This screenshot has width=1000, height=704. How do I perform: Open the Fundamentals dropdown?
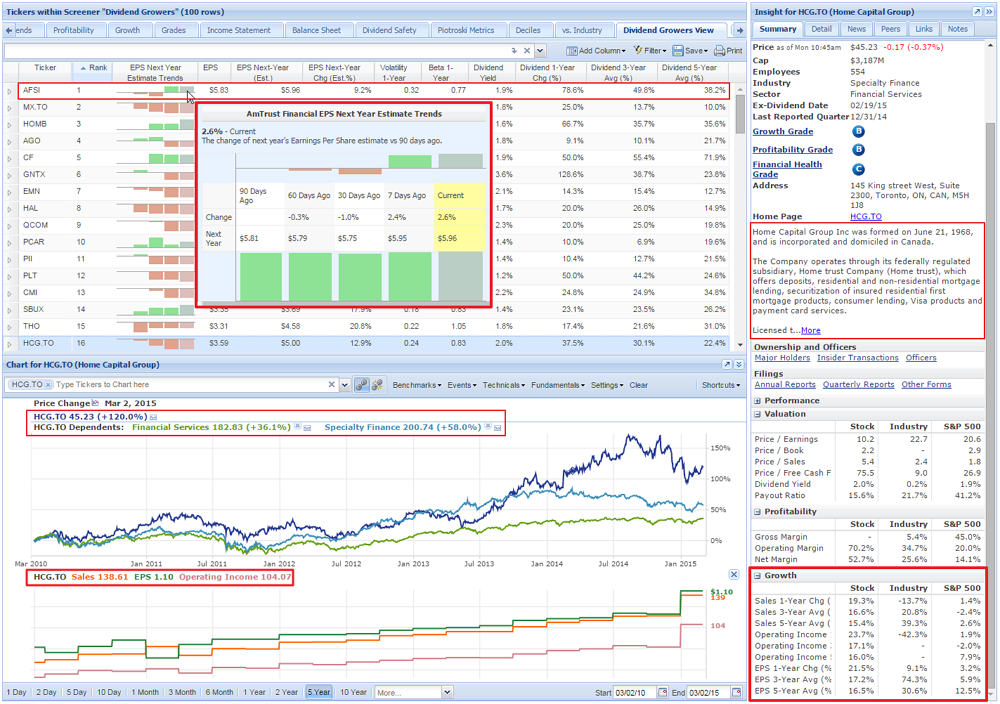tap(558, 385)
